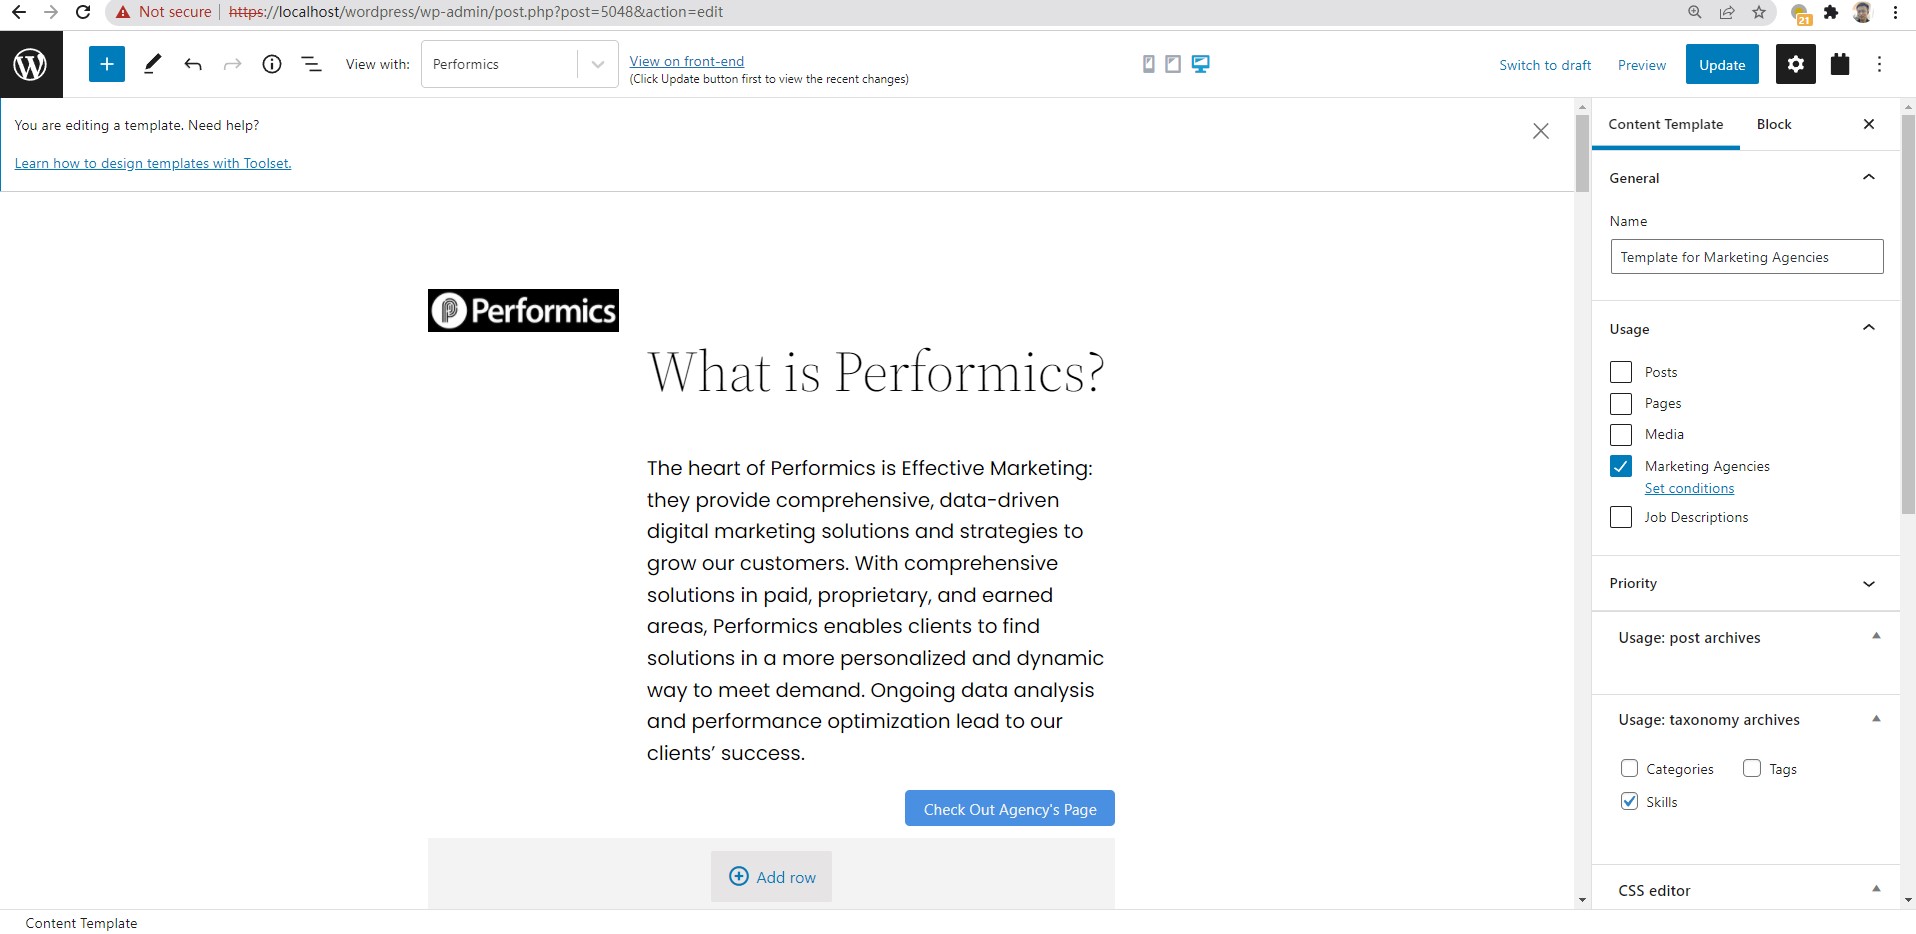Expand the Priority panel

1746,583
